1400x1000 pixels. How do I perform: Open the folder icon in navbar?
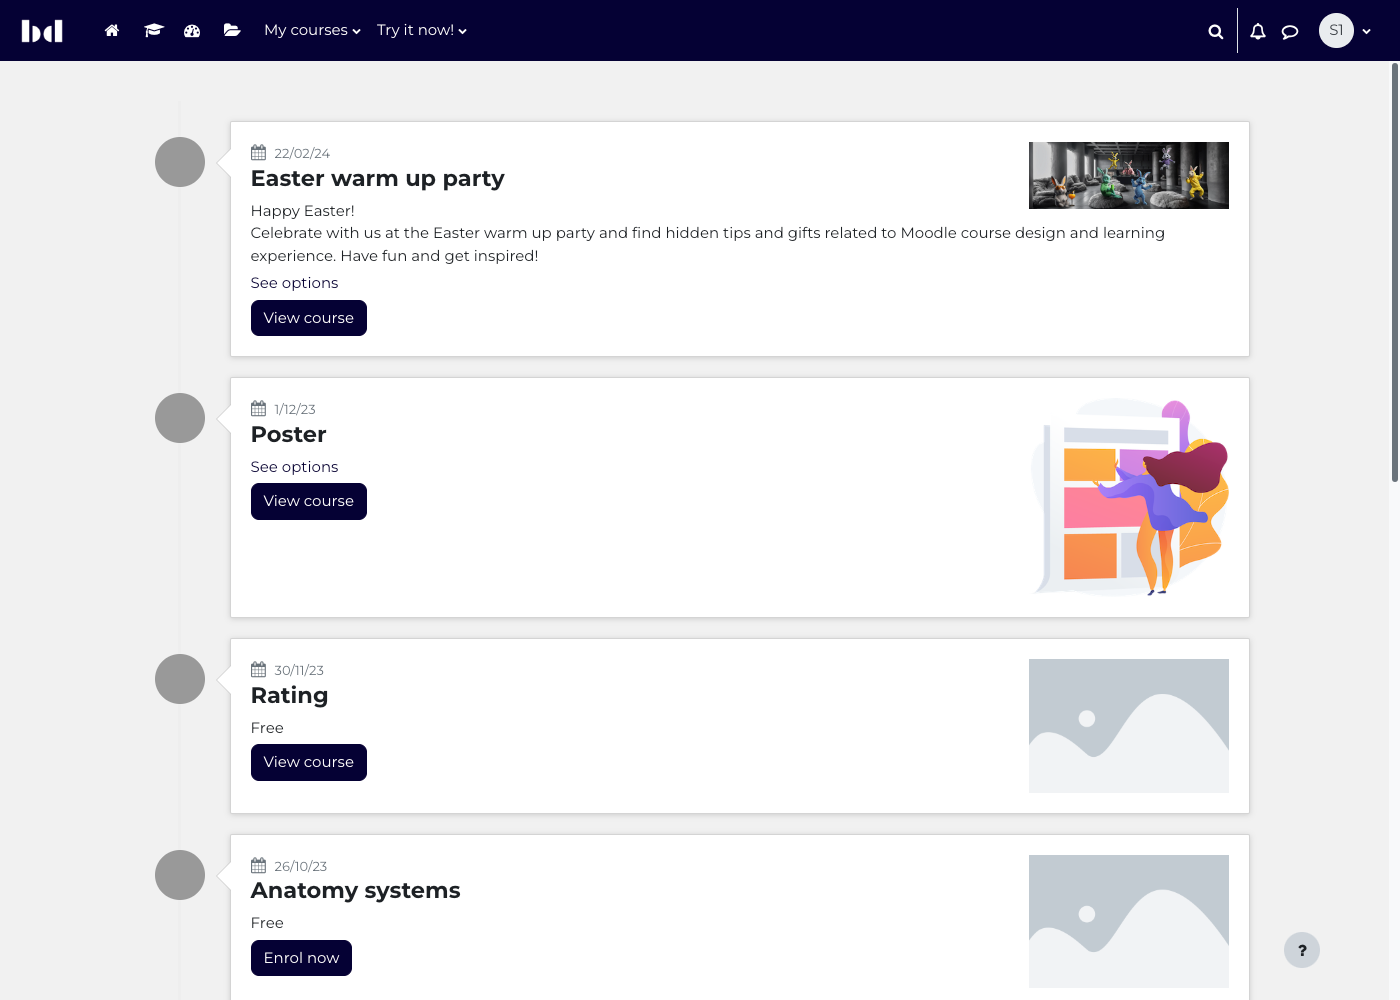(x=232, y=31)
